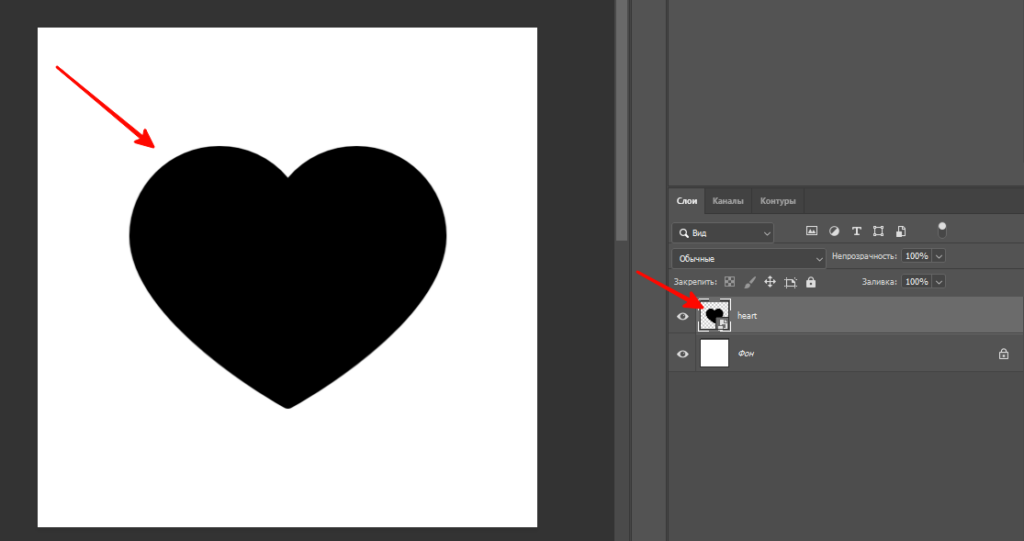Select the heart layer thumbnail
1024x541 pixels.
coord(714,316)
